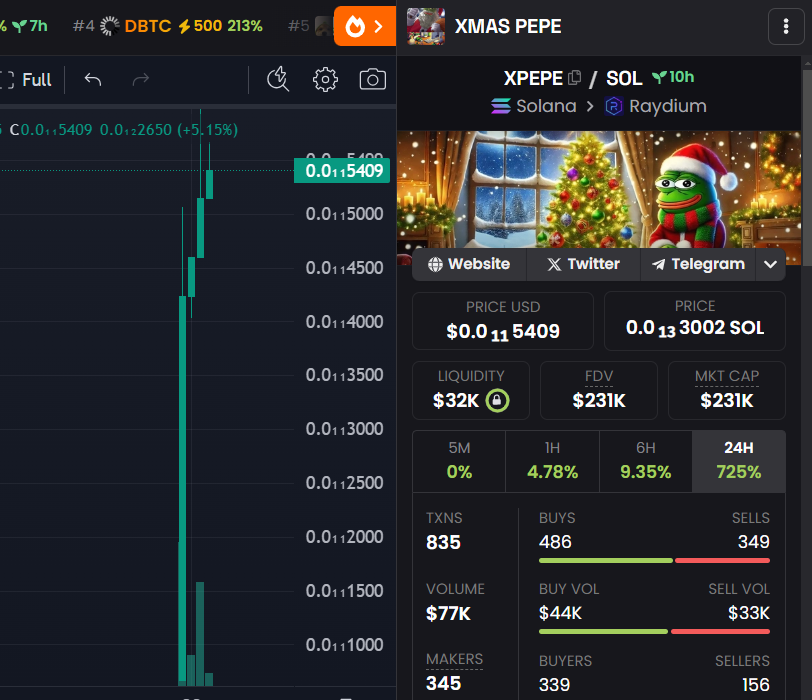Screen dimensions: 812x700
Task: Open chart settings gear
Action: [325, 79]
